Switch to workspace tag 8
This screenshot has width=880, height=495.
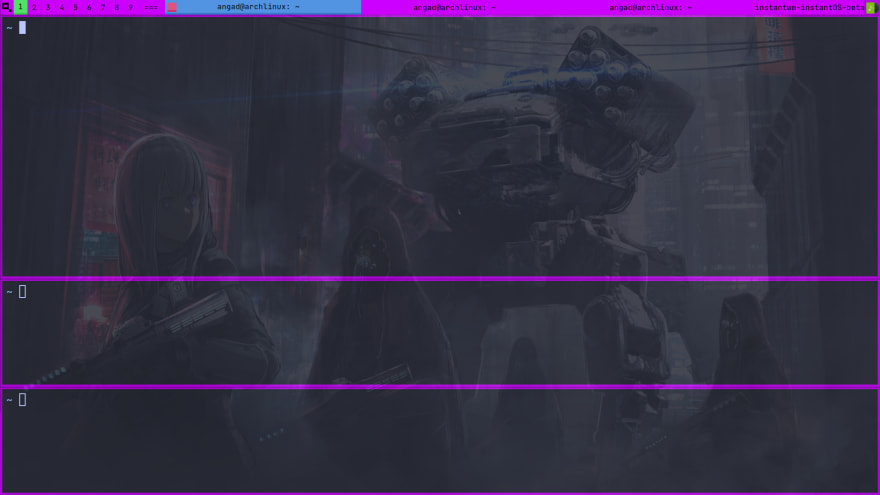117,7
